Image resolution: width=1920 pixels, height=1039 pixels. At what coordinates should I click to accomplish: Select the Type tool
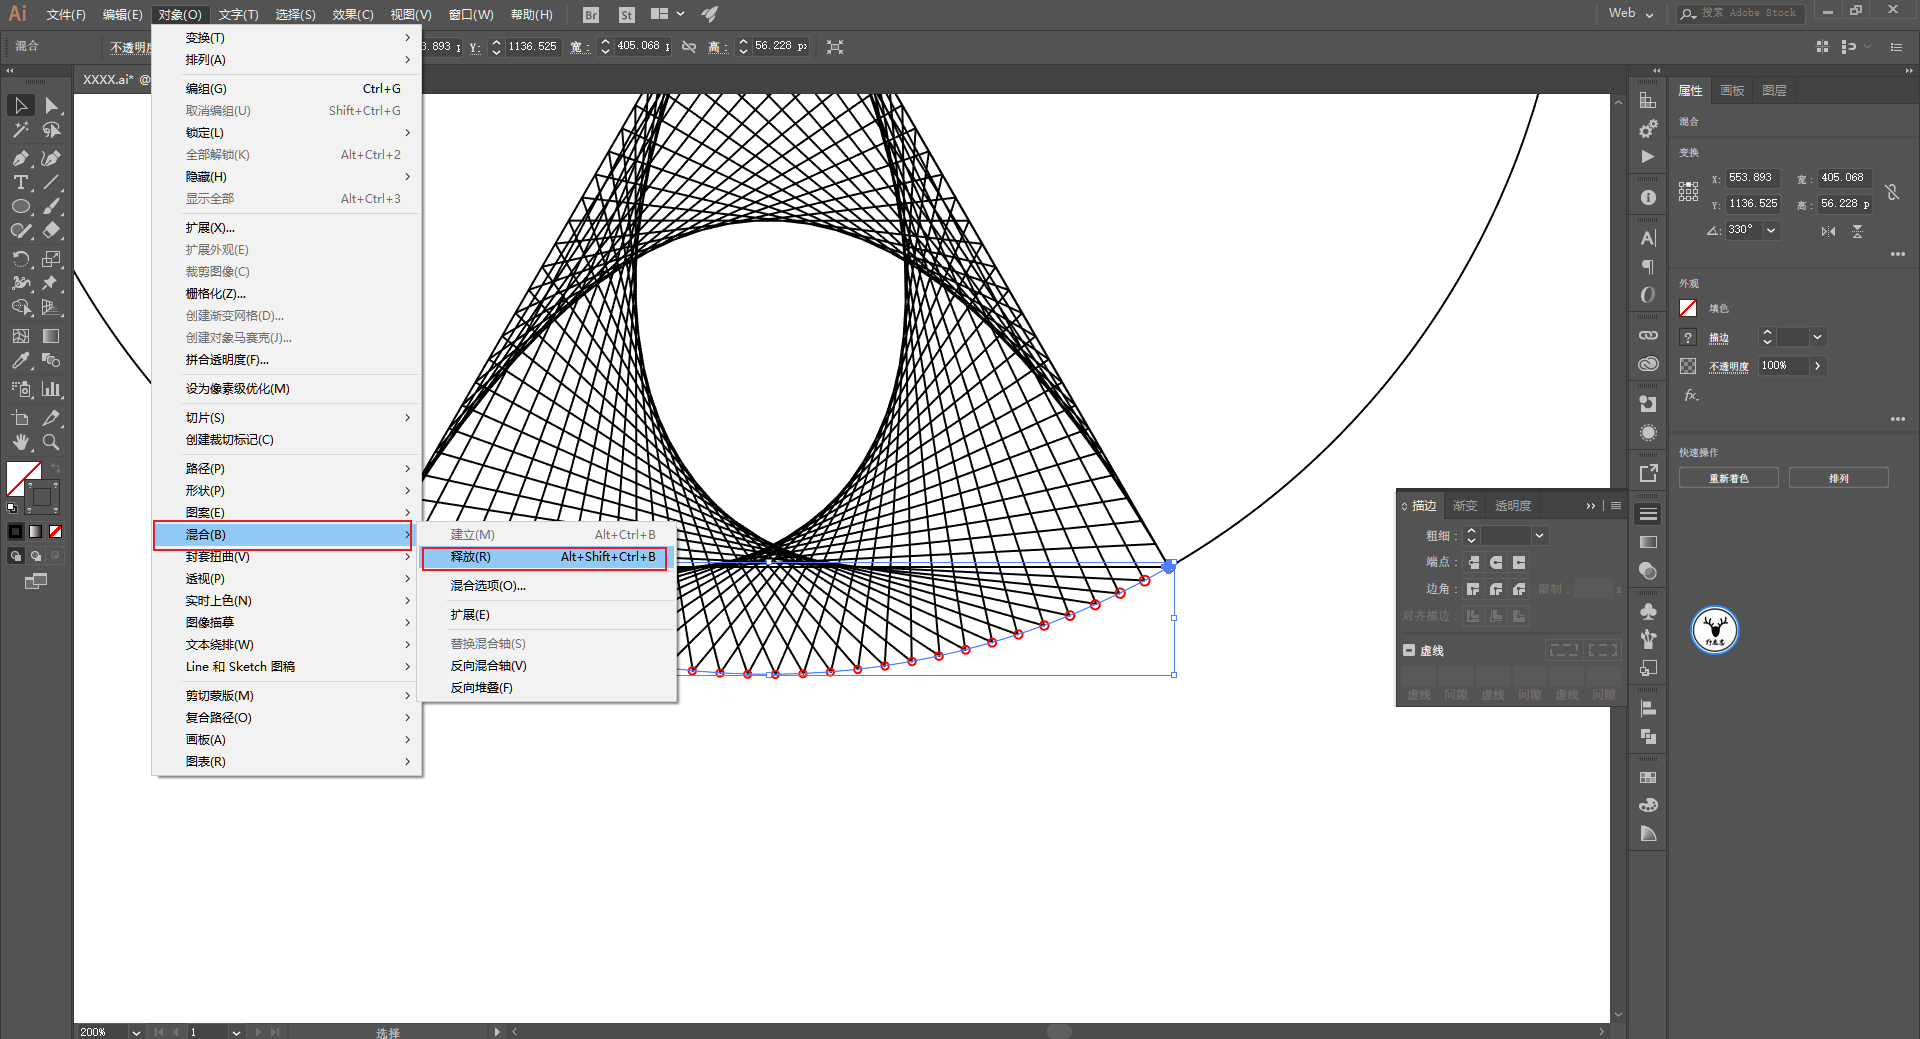[21, 182]
